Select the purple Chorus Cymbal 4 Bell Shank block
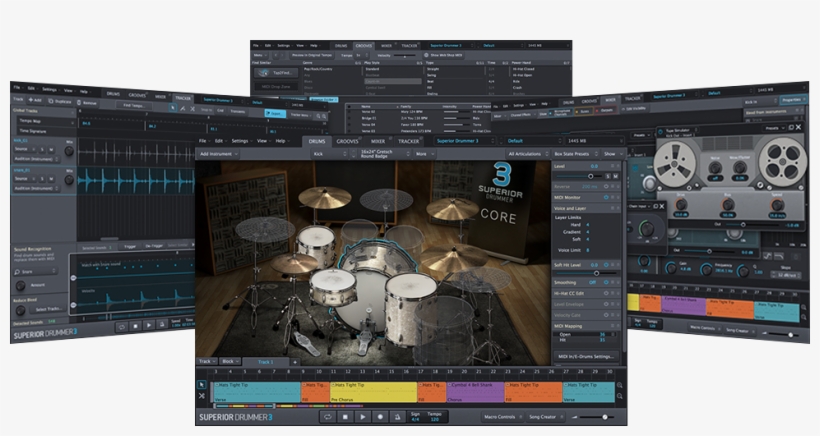This screenshot has width=820, height=436. [475, 392]
